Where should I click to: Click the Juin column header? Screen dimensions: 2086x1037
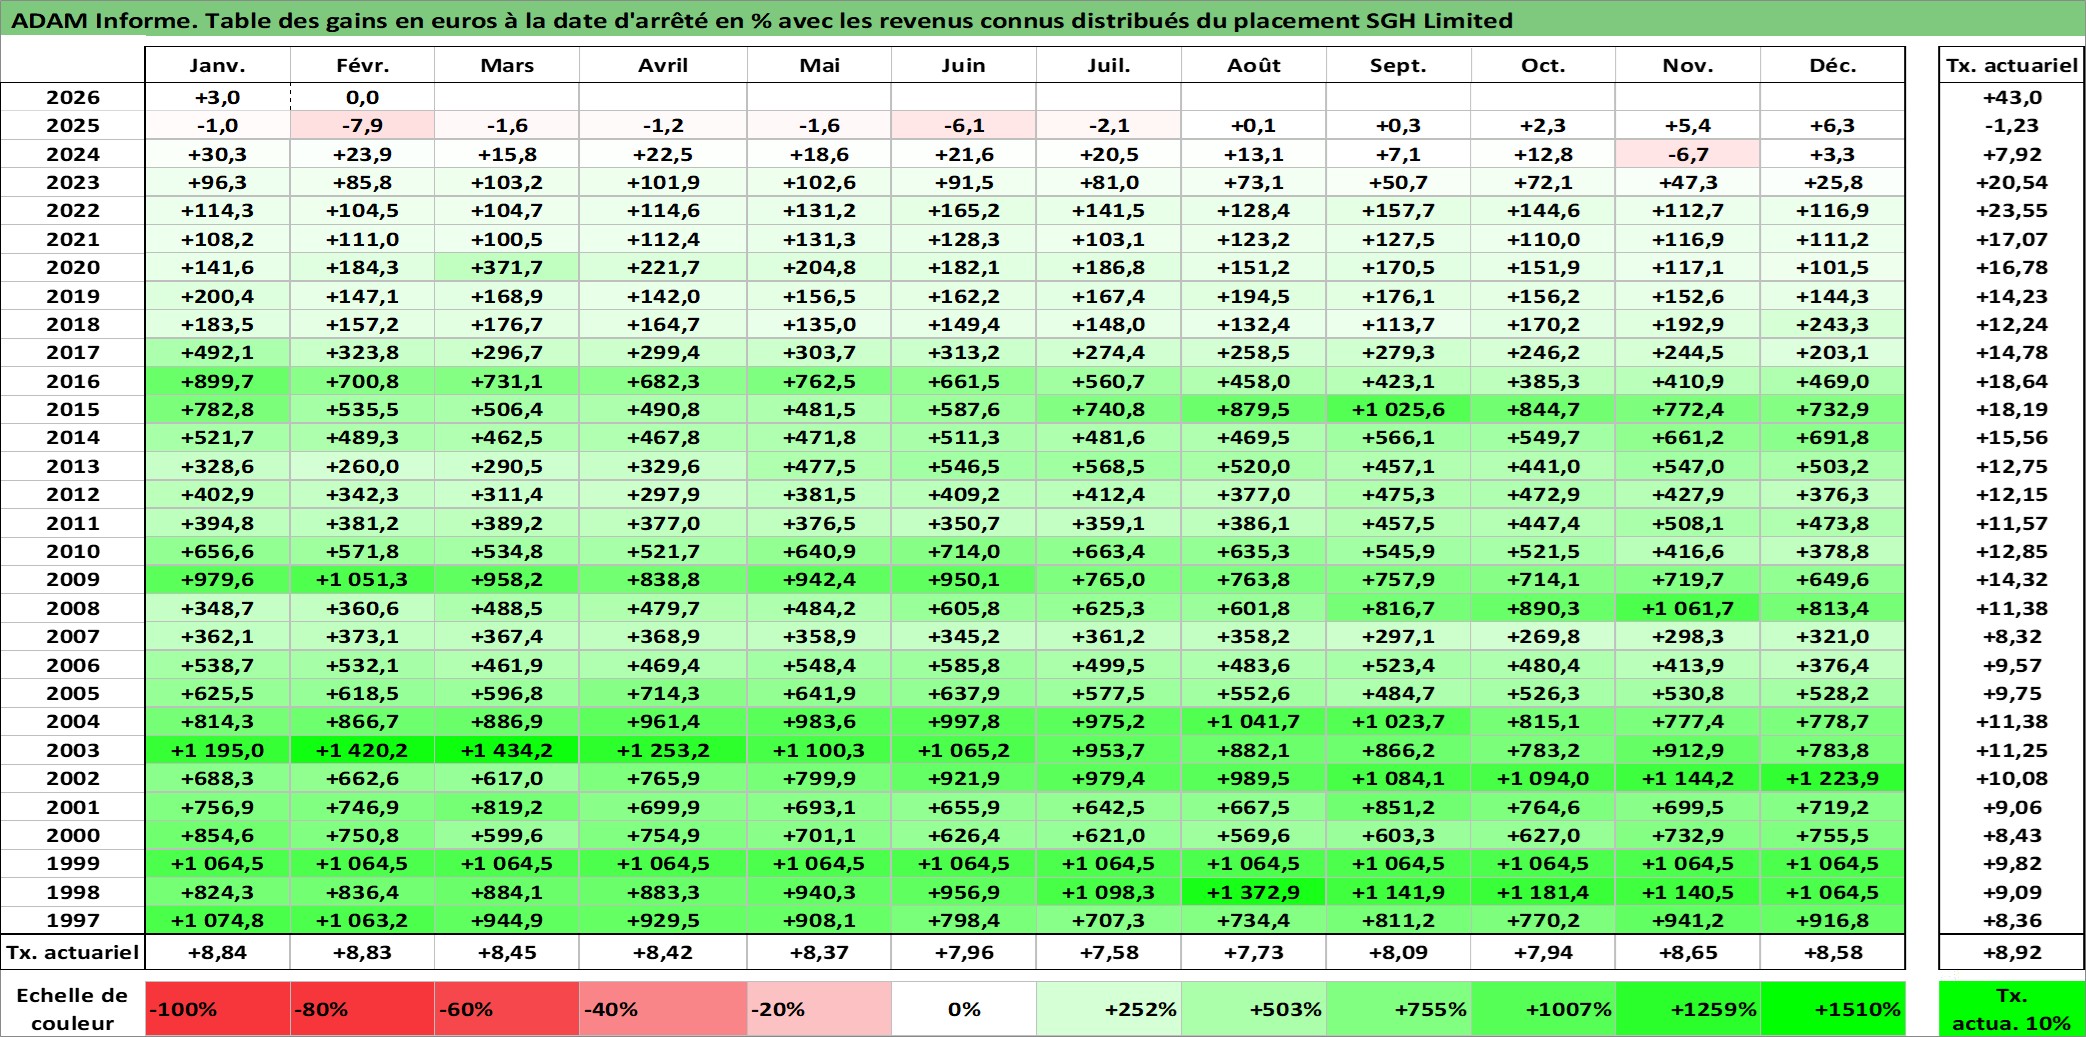coord(964,65)
